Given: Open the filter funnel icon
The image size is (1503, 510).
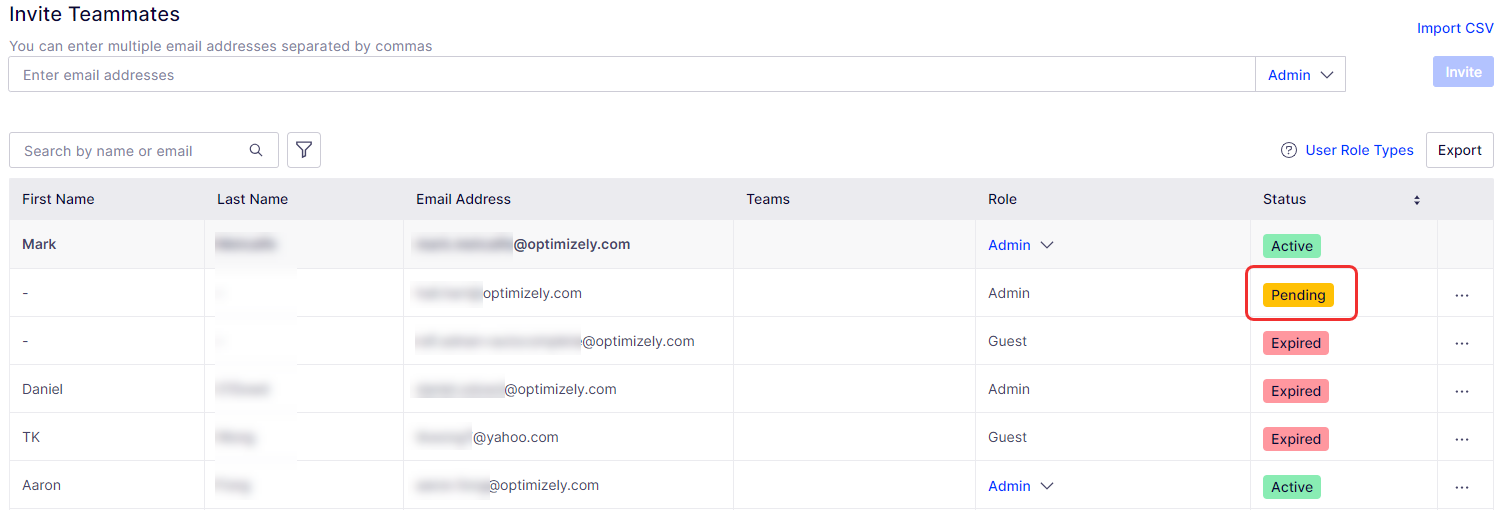Looking at the screenshot, I should (x=304, y=150).
